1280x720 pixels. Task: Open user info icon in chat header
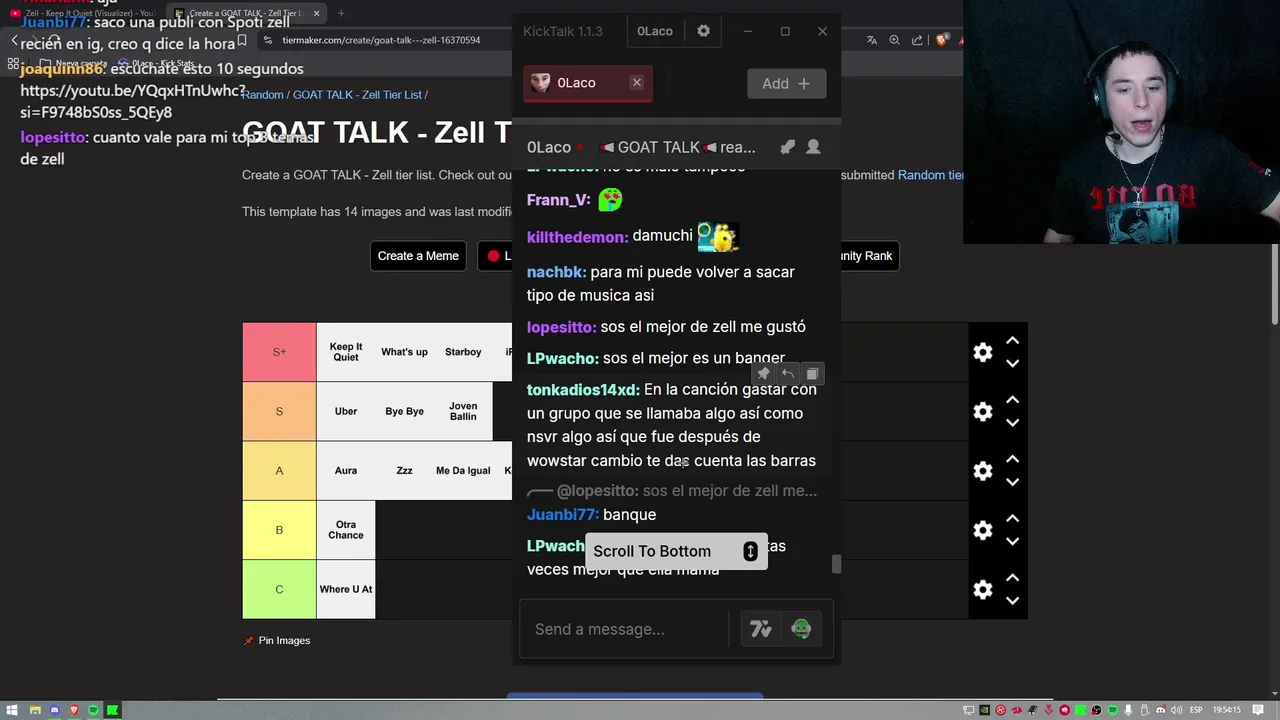point(813,147)
